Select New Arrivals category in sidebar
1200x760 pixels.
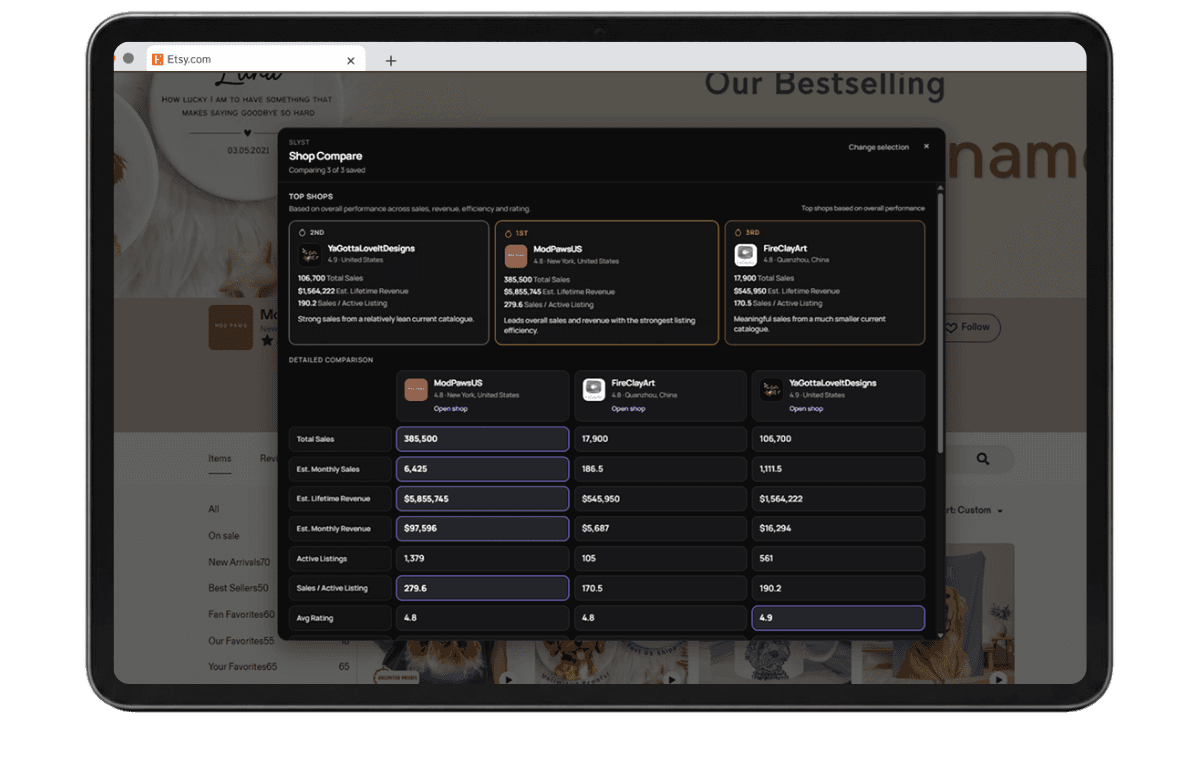tap(239, 562)
